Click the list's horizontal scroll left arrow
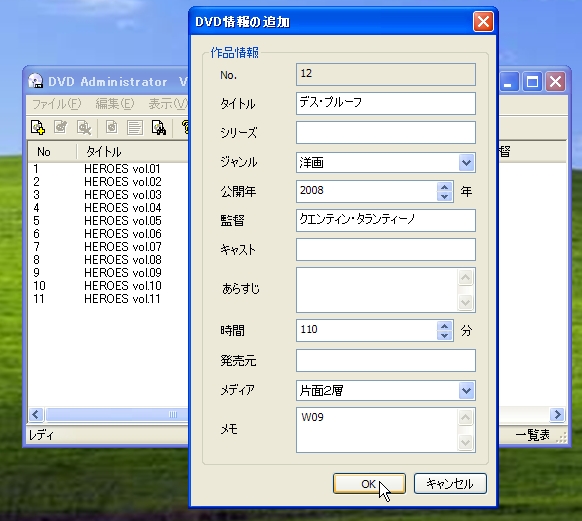 click(x=36, y=414)
